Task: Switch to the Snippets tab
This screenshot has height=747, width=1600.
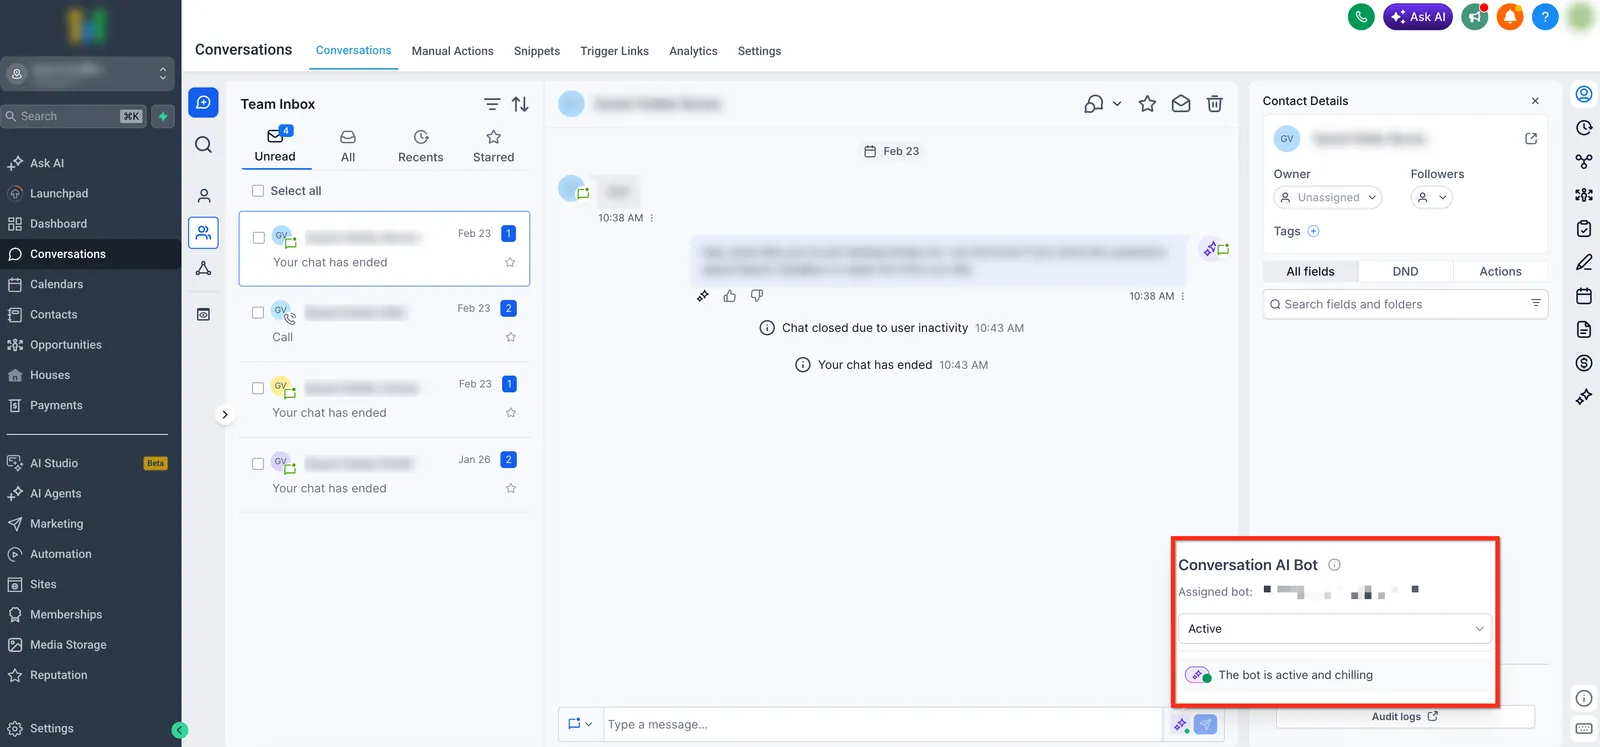Action: pyautogui.click(x=537, y=51)
